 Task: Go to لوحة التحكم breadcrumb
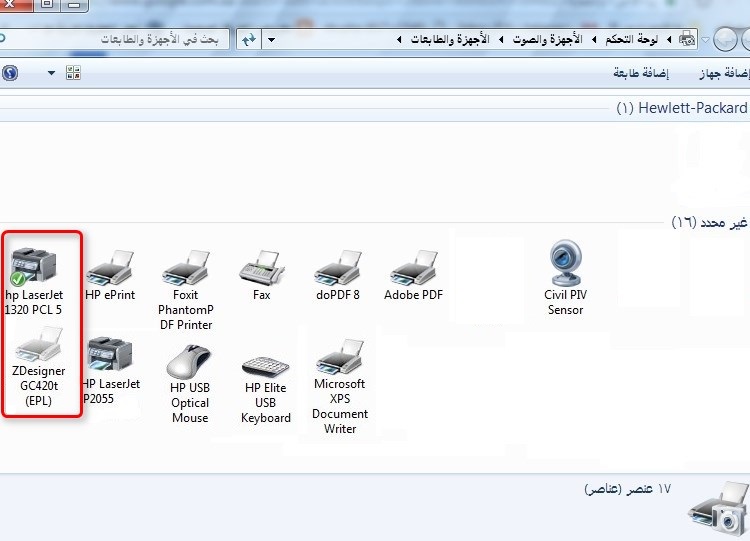pyautogui.click(x=631, y=39)
